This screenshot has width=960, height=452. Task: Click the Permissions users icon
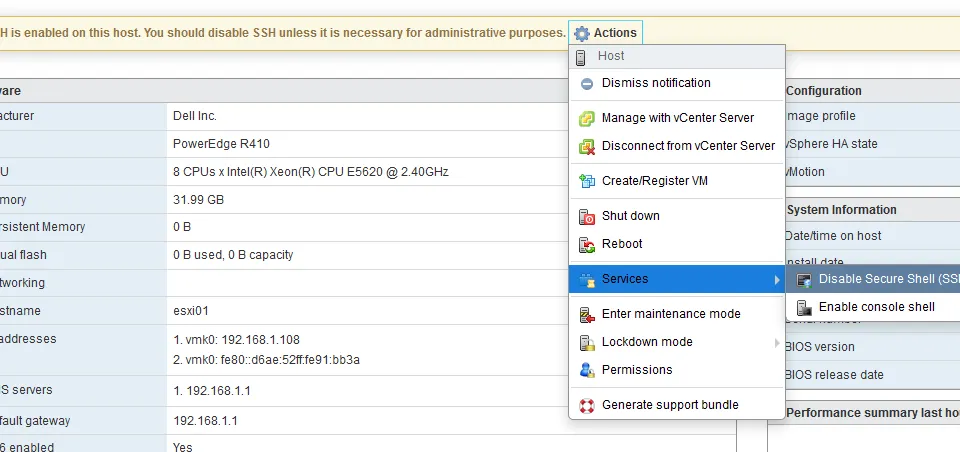coord(587,370)
